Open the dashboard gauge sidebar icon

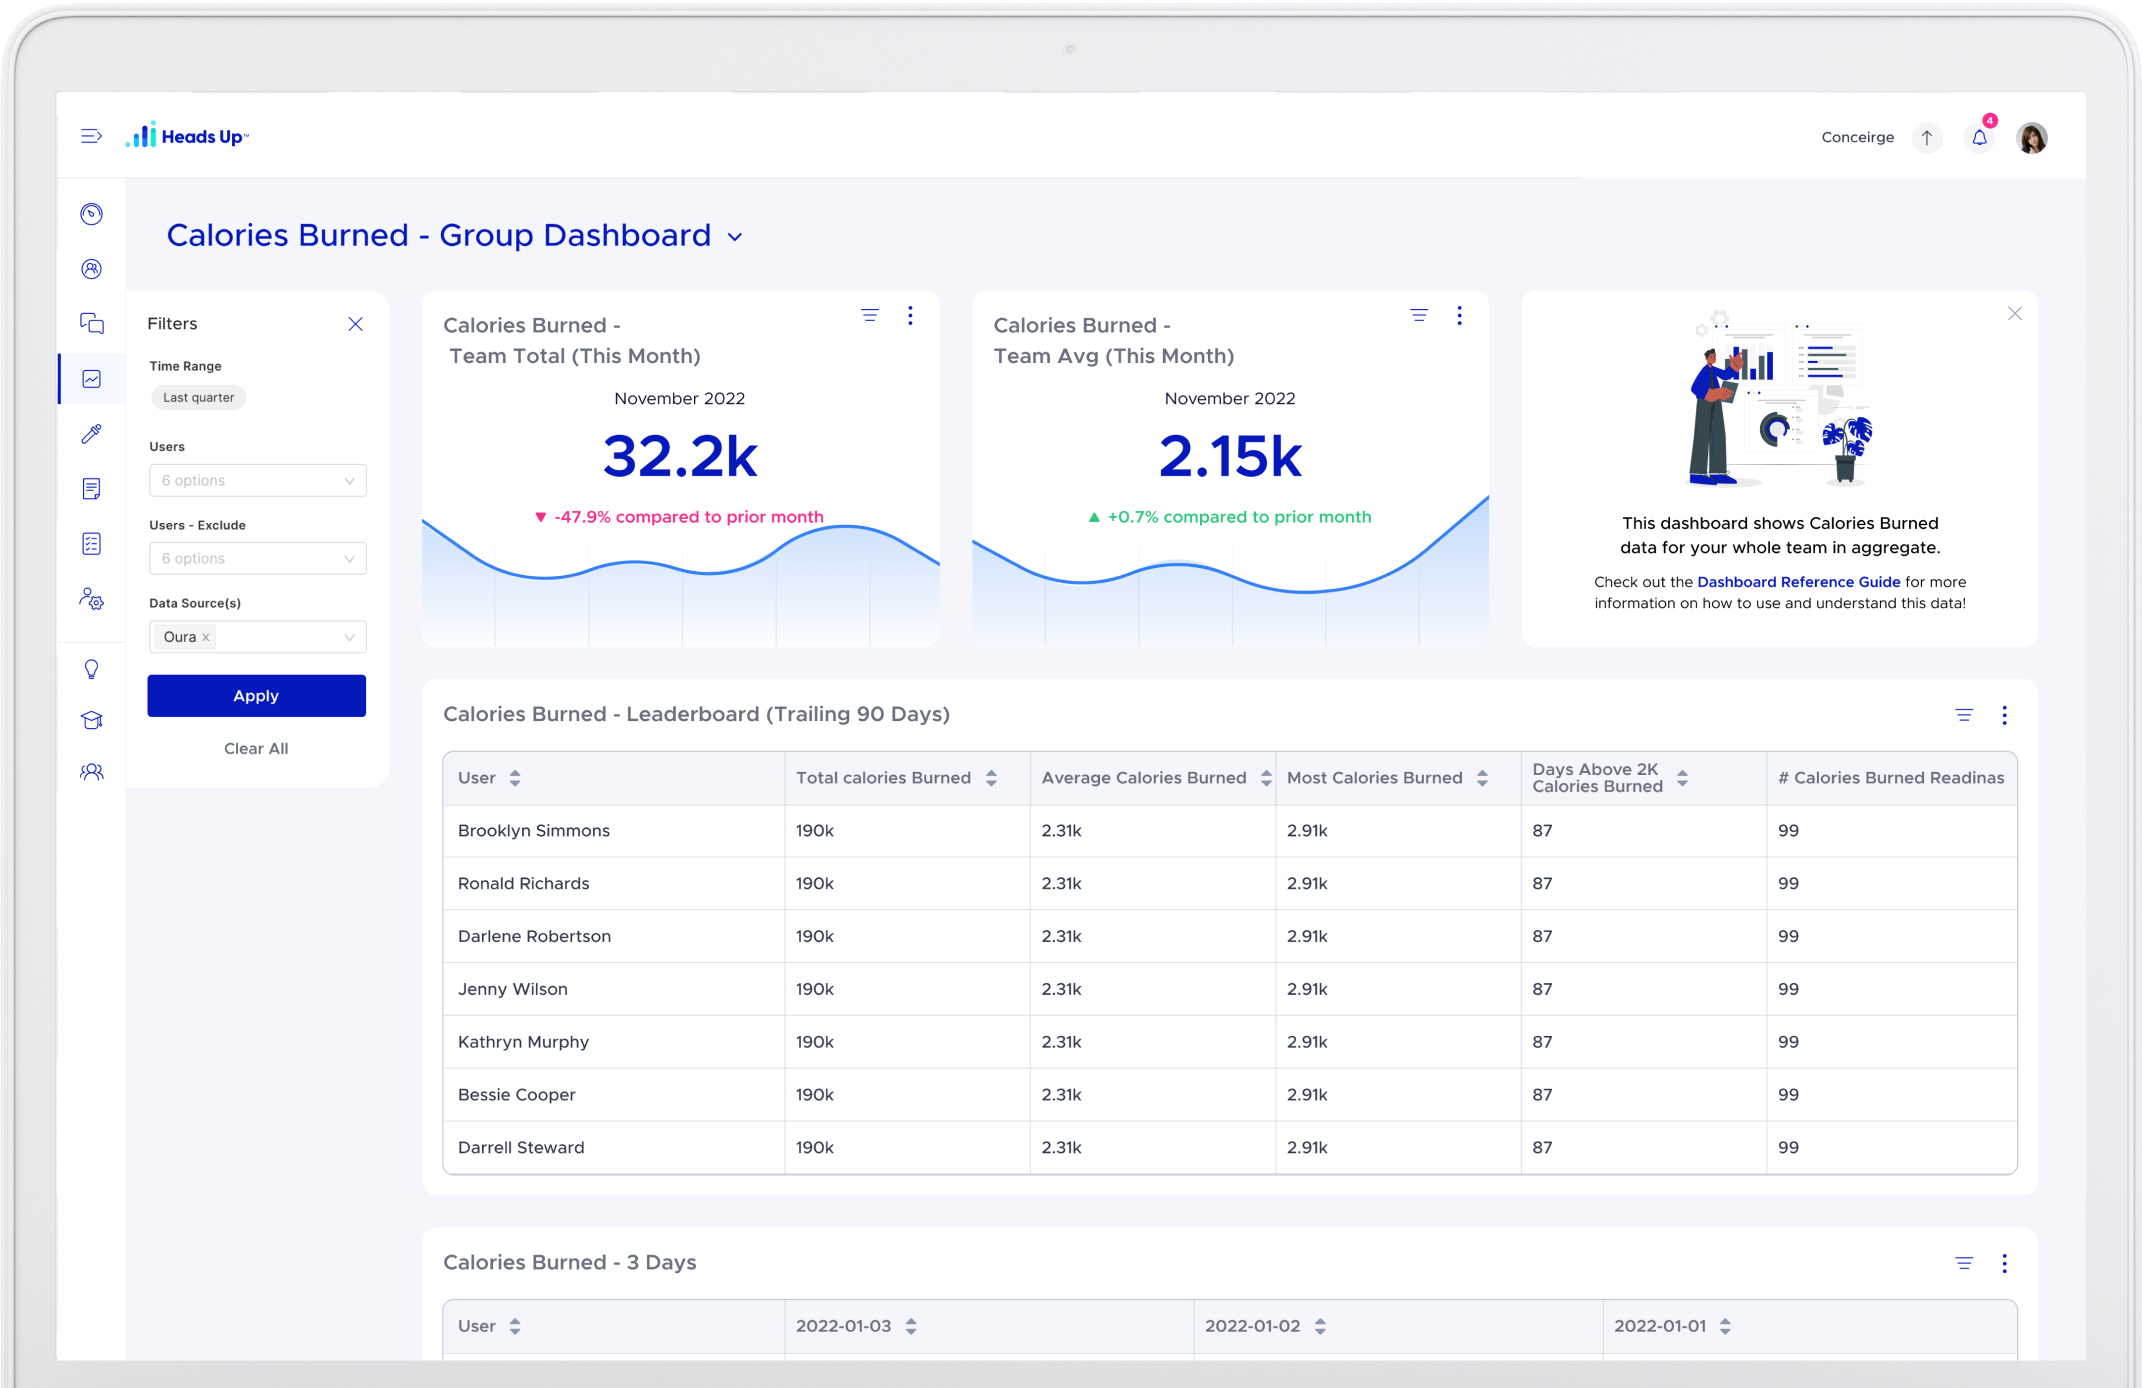pos(92,214)
